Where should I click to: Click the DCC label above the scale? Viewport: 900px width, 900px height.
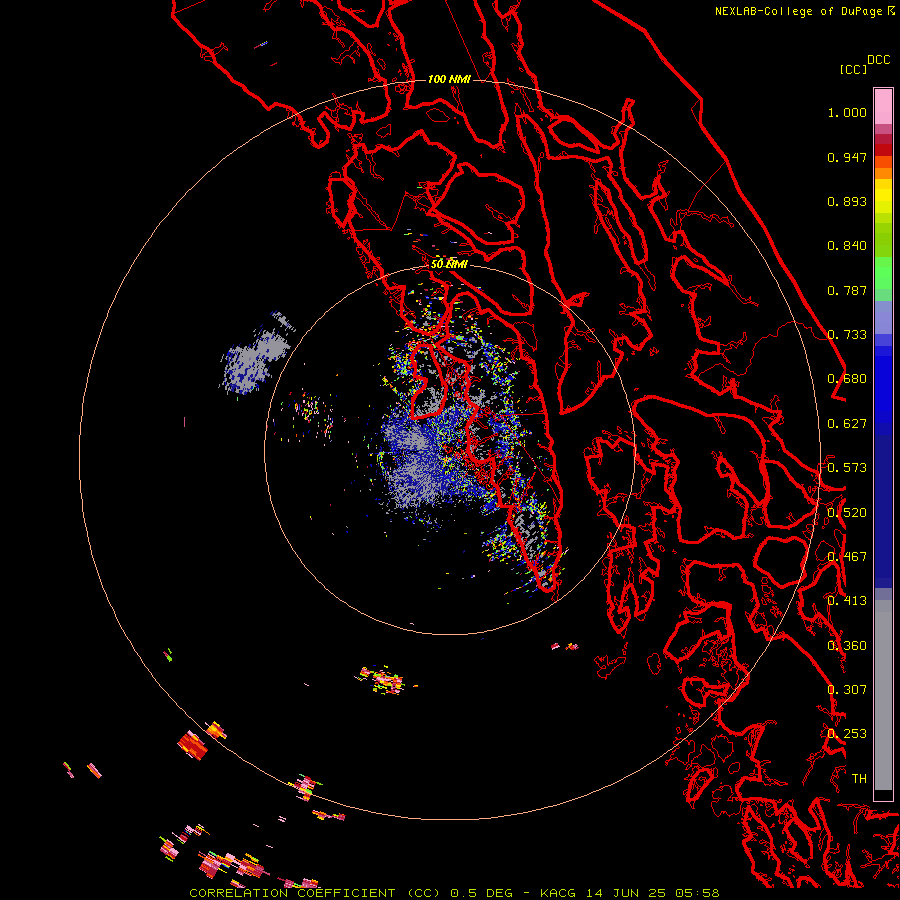[x=878, y=60]
